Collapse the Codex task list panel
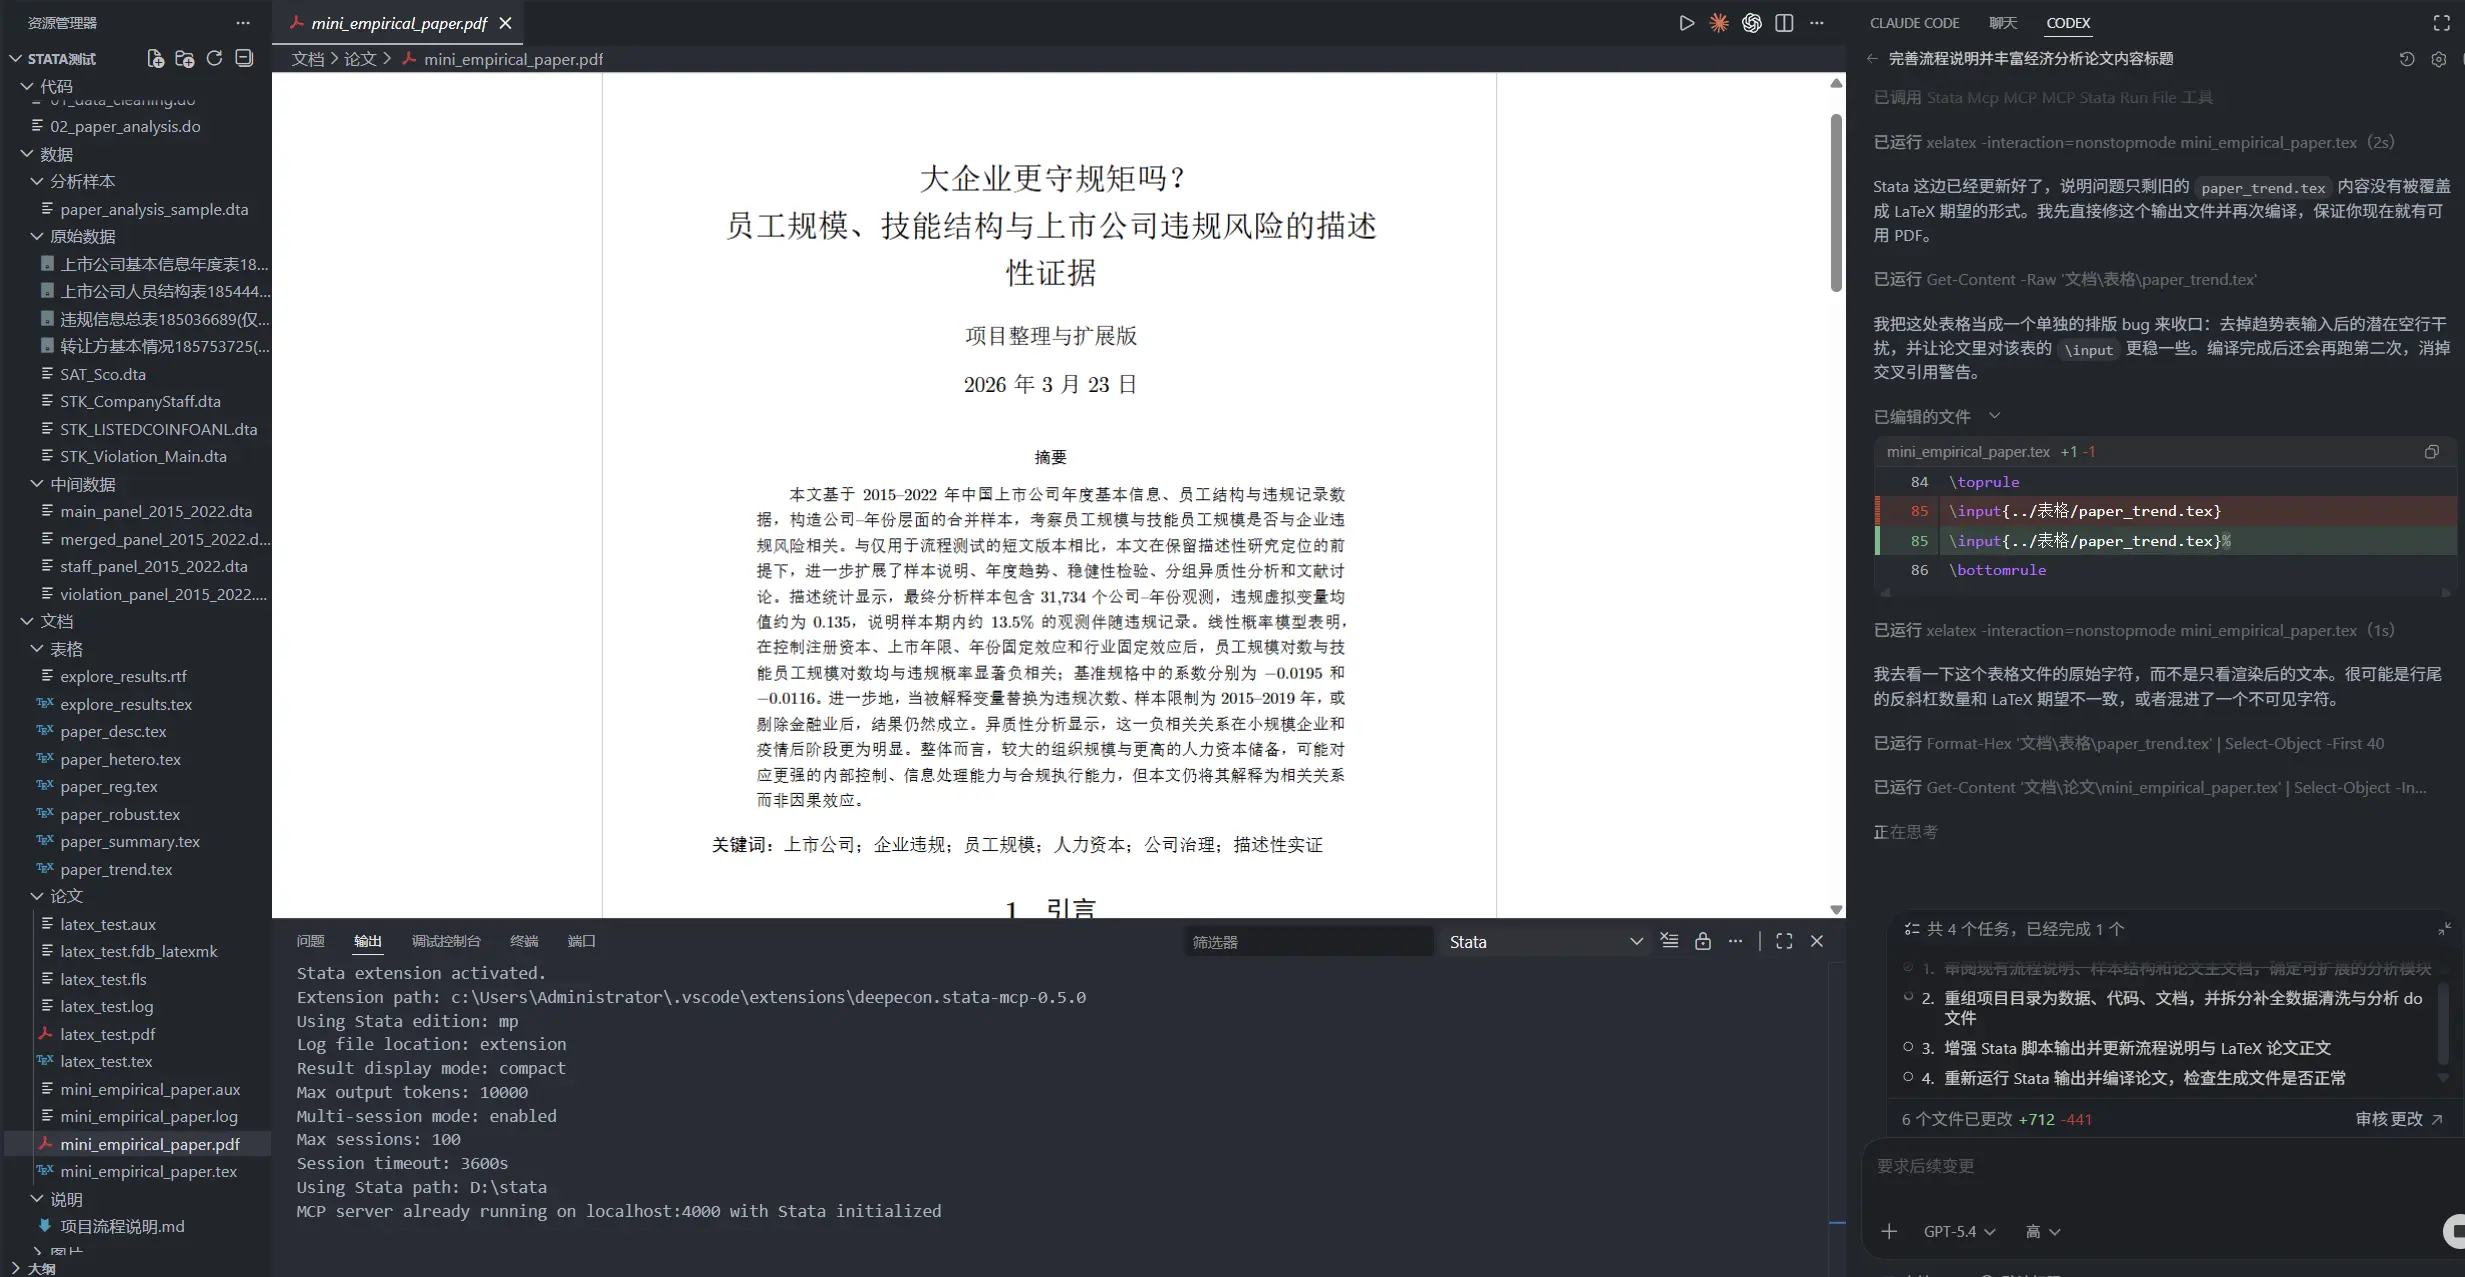 [x=2443, y=929]
